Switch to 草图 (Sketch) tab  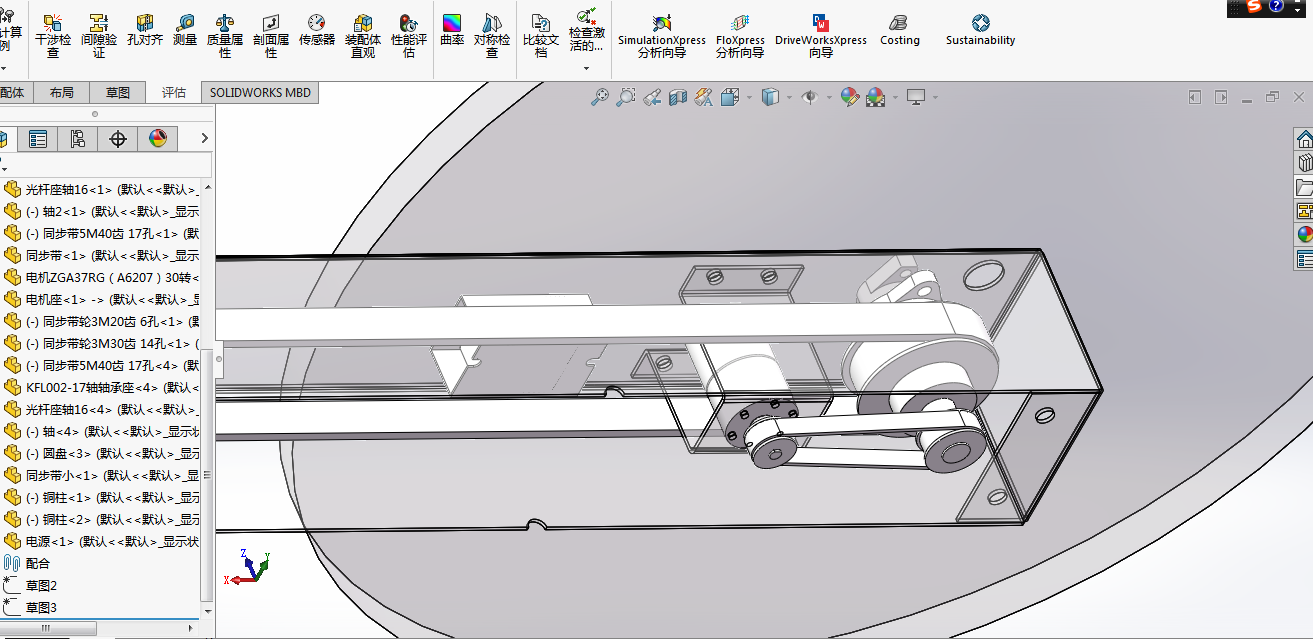point(117,92)
